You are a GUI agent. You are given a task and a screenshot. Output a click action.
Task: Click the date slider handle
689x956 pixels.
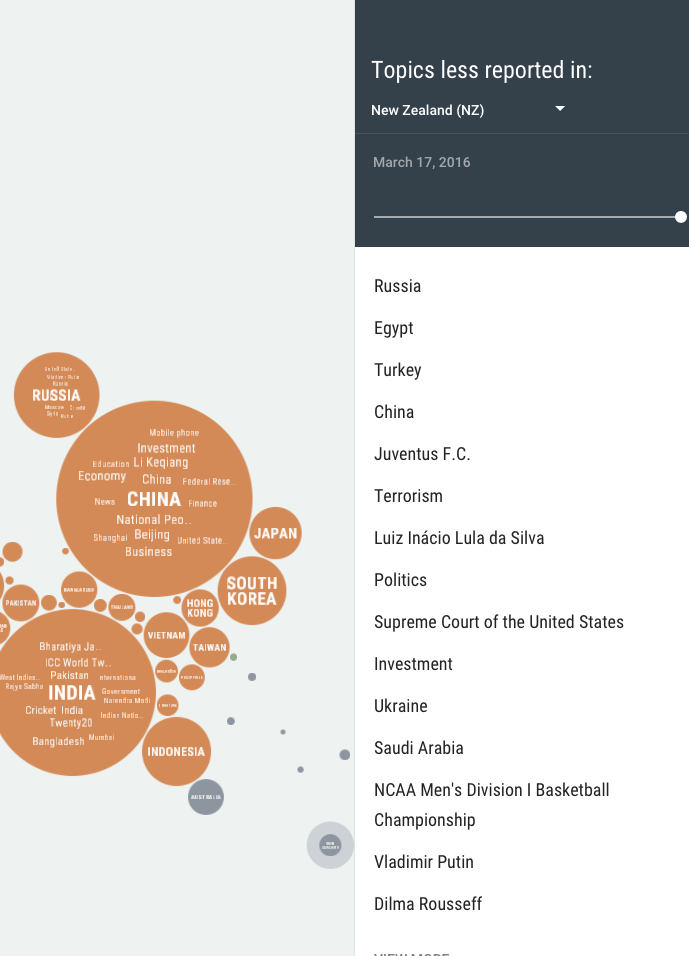[x=680, y=217]
